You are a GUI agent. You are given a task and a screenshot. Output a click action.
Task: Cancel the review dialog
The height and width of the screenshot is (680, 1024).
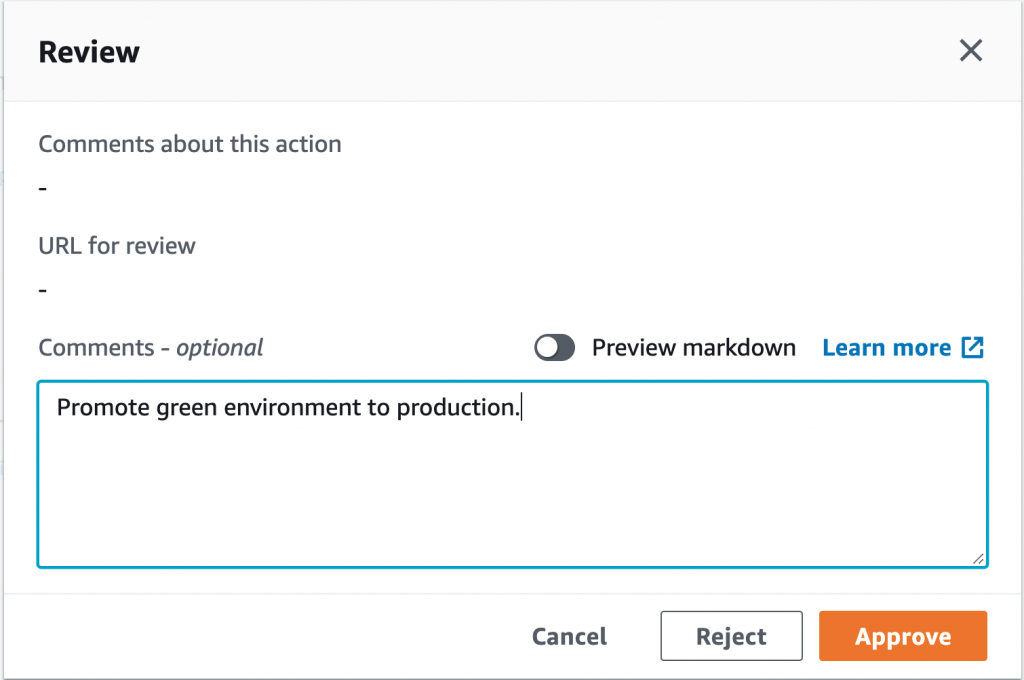click(569, 637)
